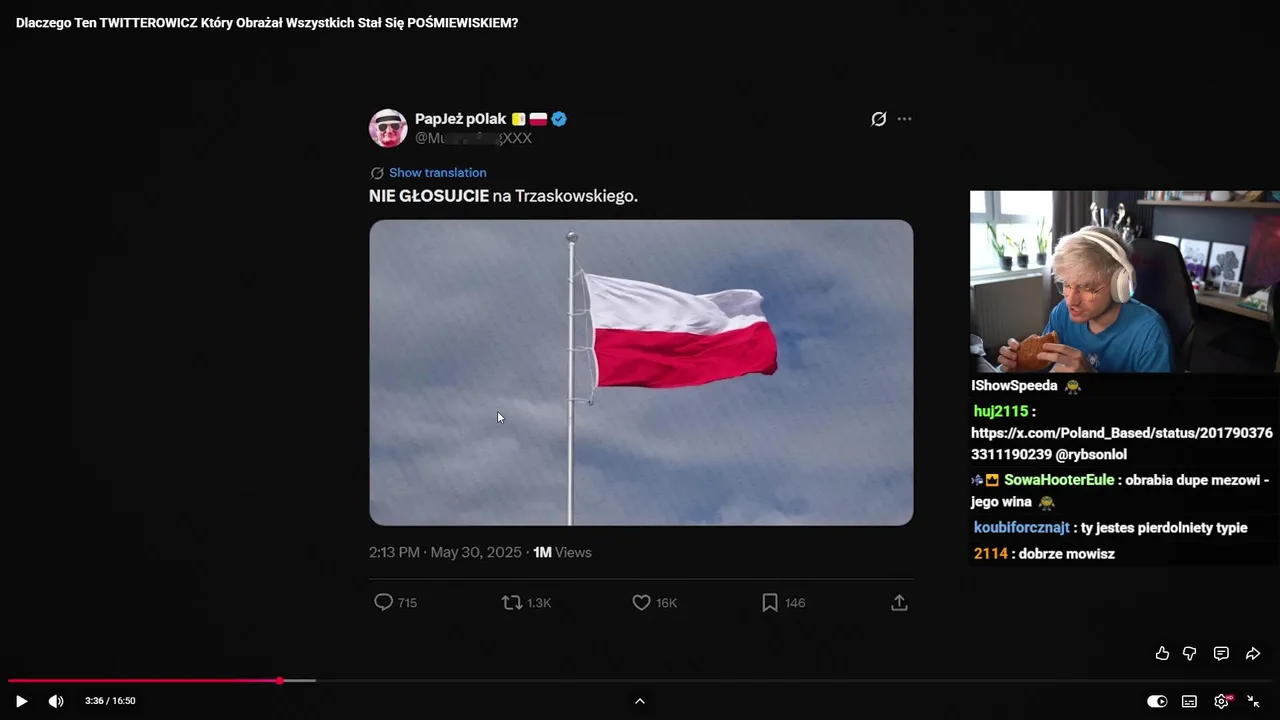The width and height of the screenshot is (1280, 720).
Task: Click the Grok icon on the tweet
Action: pyautogui.click(x=878, y=119)
